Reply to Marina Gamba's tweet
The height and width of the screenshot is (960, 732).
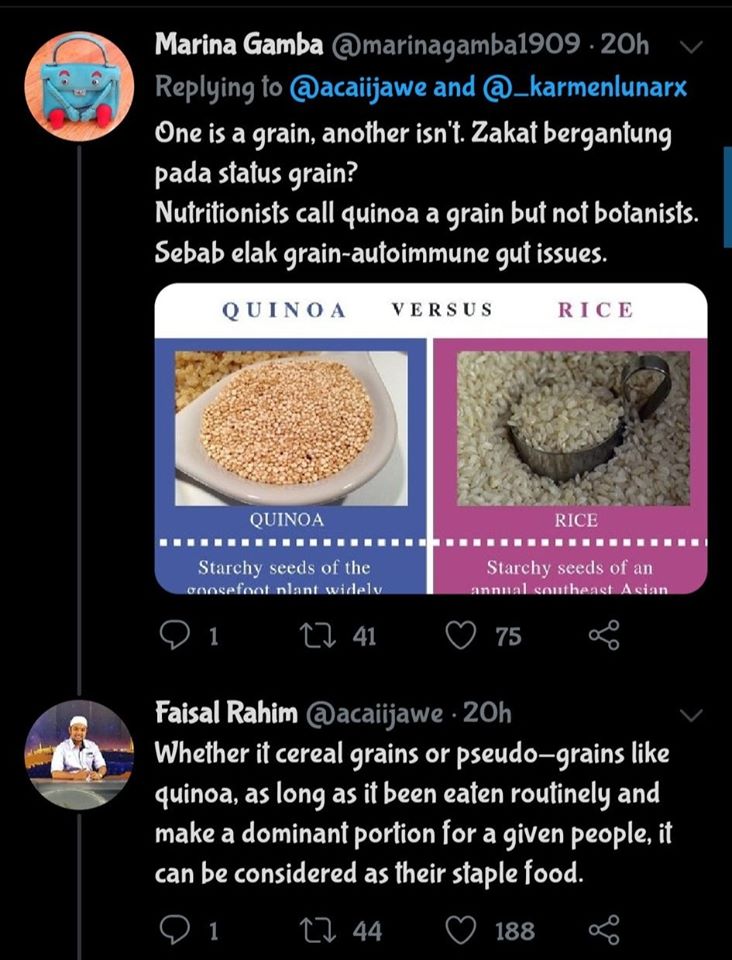pyautogui.click(x=175, y=635)
